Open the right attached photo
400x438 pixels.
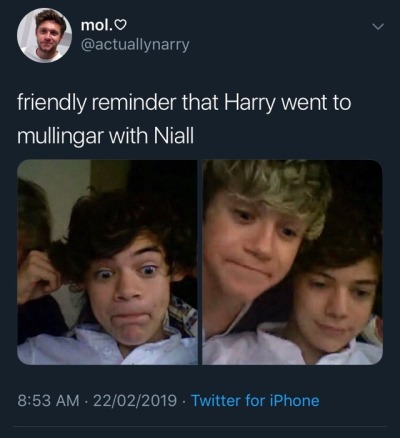pyautogui.click(x=292, y=262)
